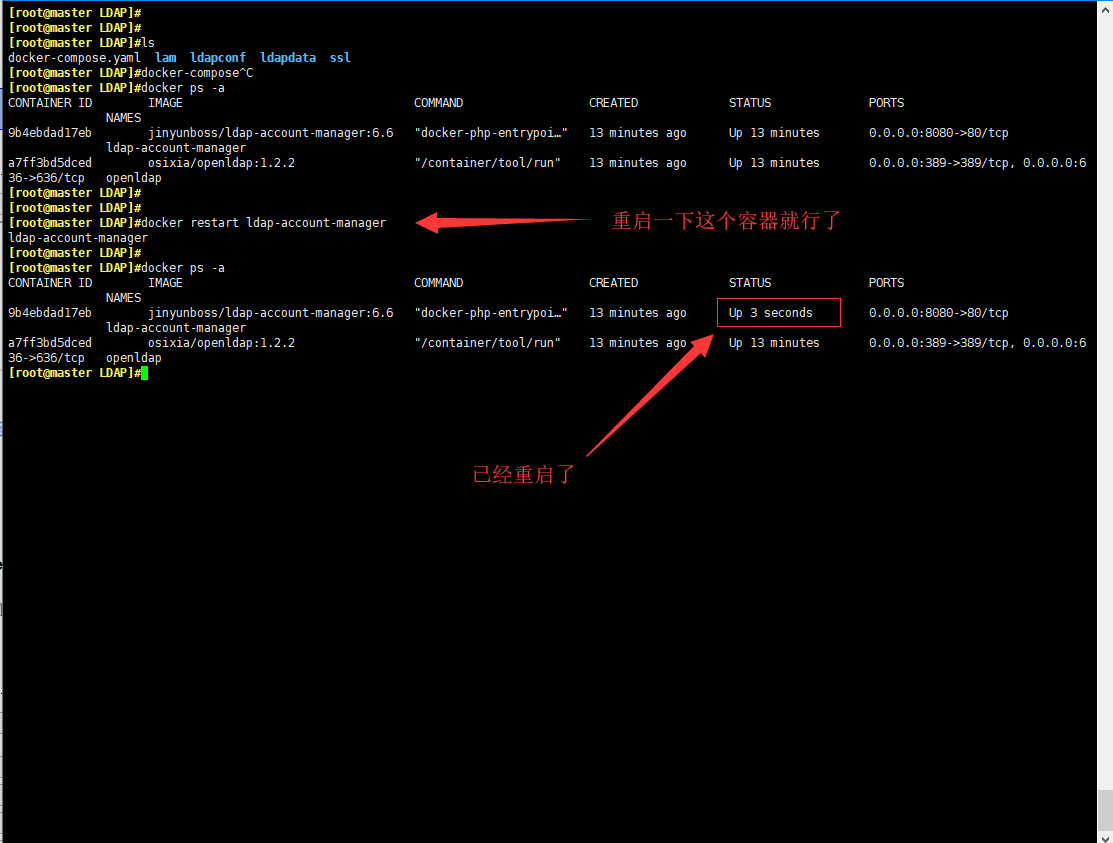
Task: Click the 'docker-compose^C' command text
Action: (x=197, y=72)
